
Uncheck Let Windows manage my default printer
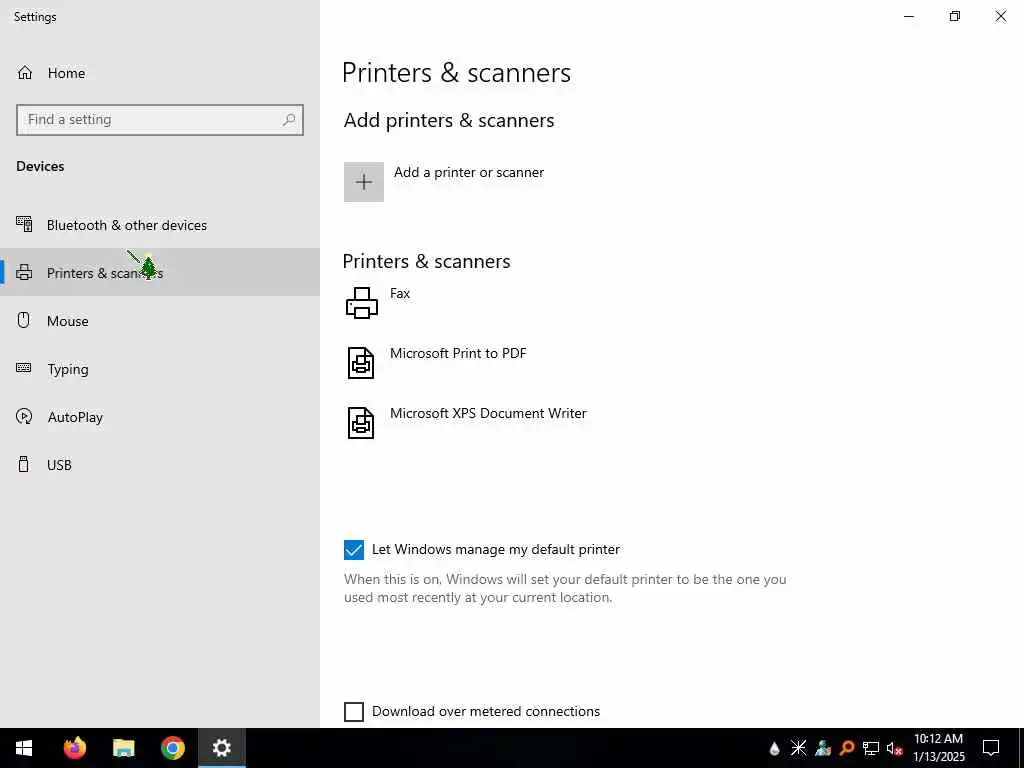[354, 550]
